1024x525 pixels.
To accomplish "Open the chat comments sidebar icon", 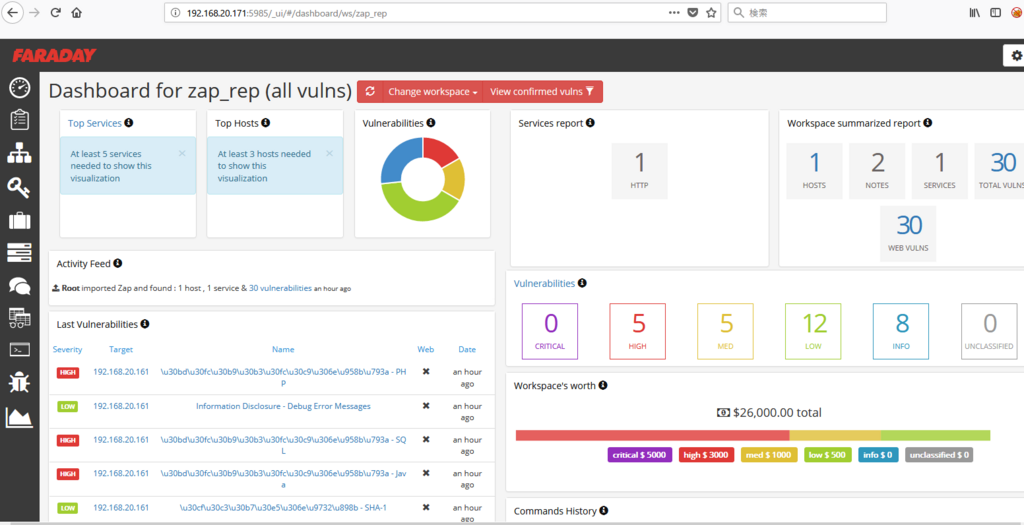I will [x=20, y=285].
